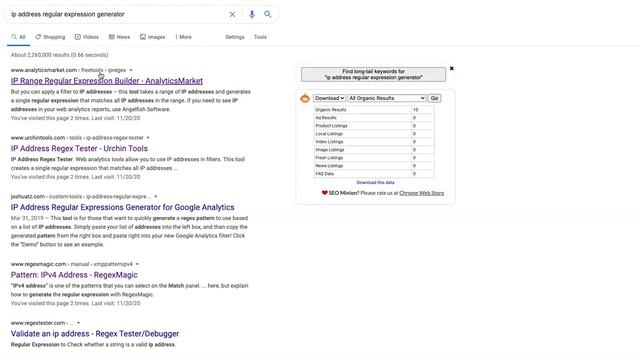Viewport: 640px width, 360px height.
Task: Open the Download action dropdown
Action: [329, 98]
